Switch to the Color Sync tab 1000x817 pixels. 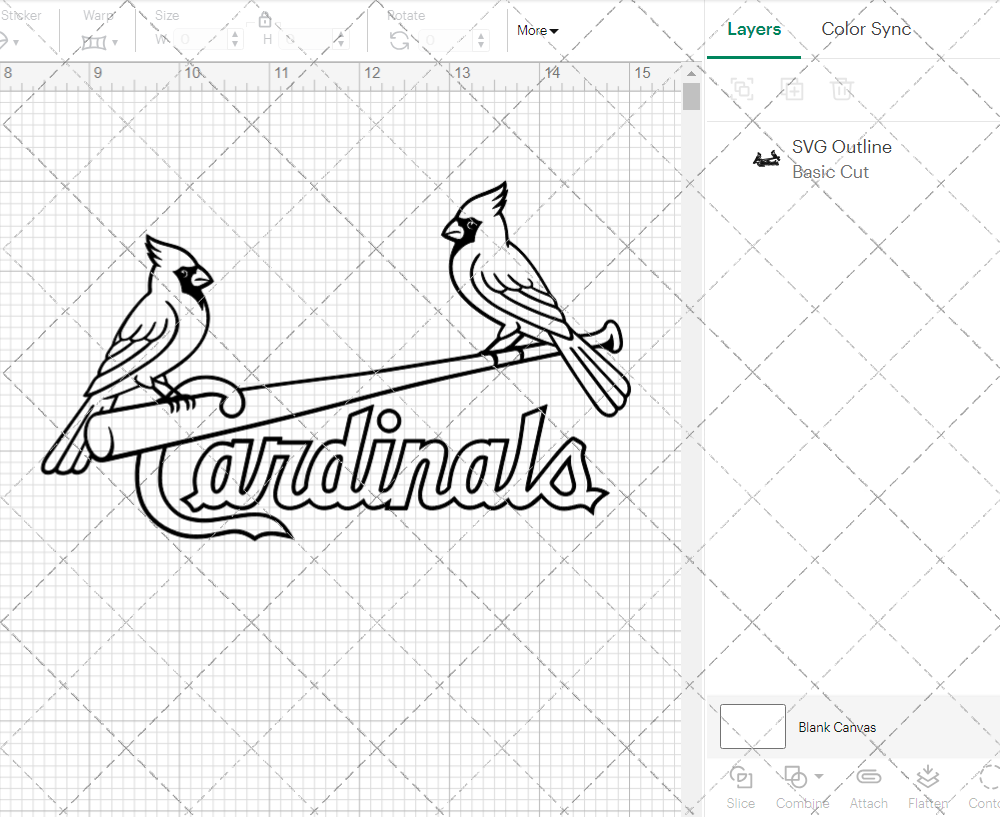[x=866, y=29]
